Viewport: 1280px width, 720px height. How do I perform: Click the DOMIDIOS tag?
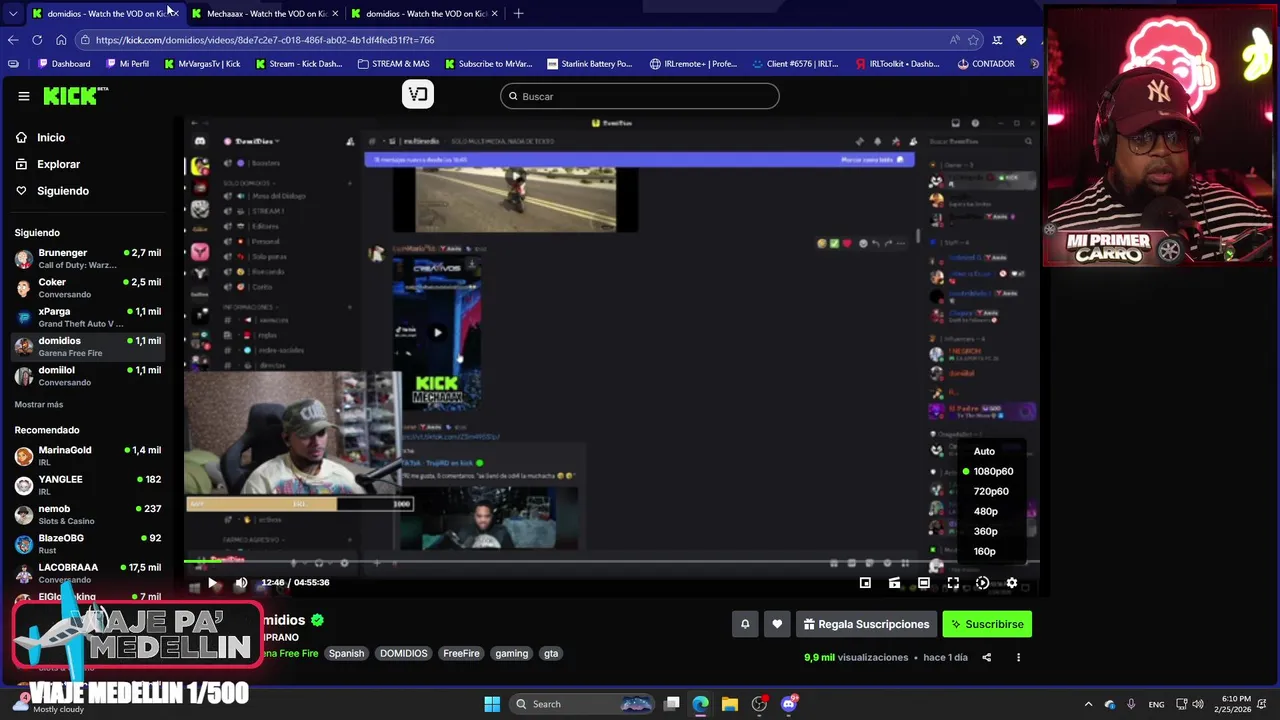[x=404, y=653]
